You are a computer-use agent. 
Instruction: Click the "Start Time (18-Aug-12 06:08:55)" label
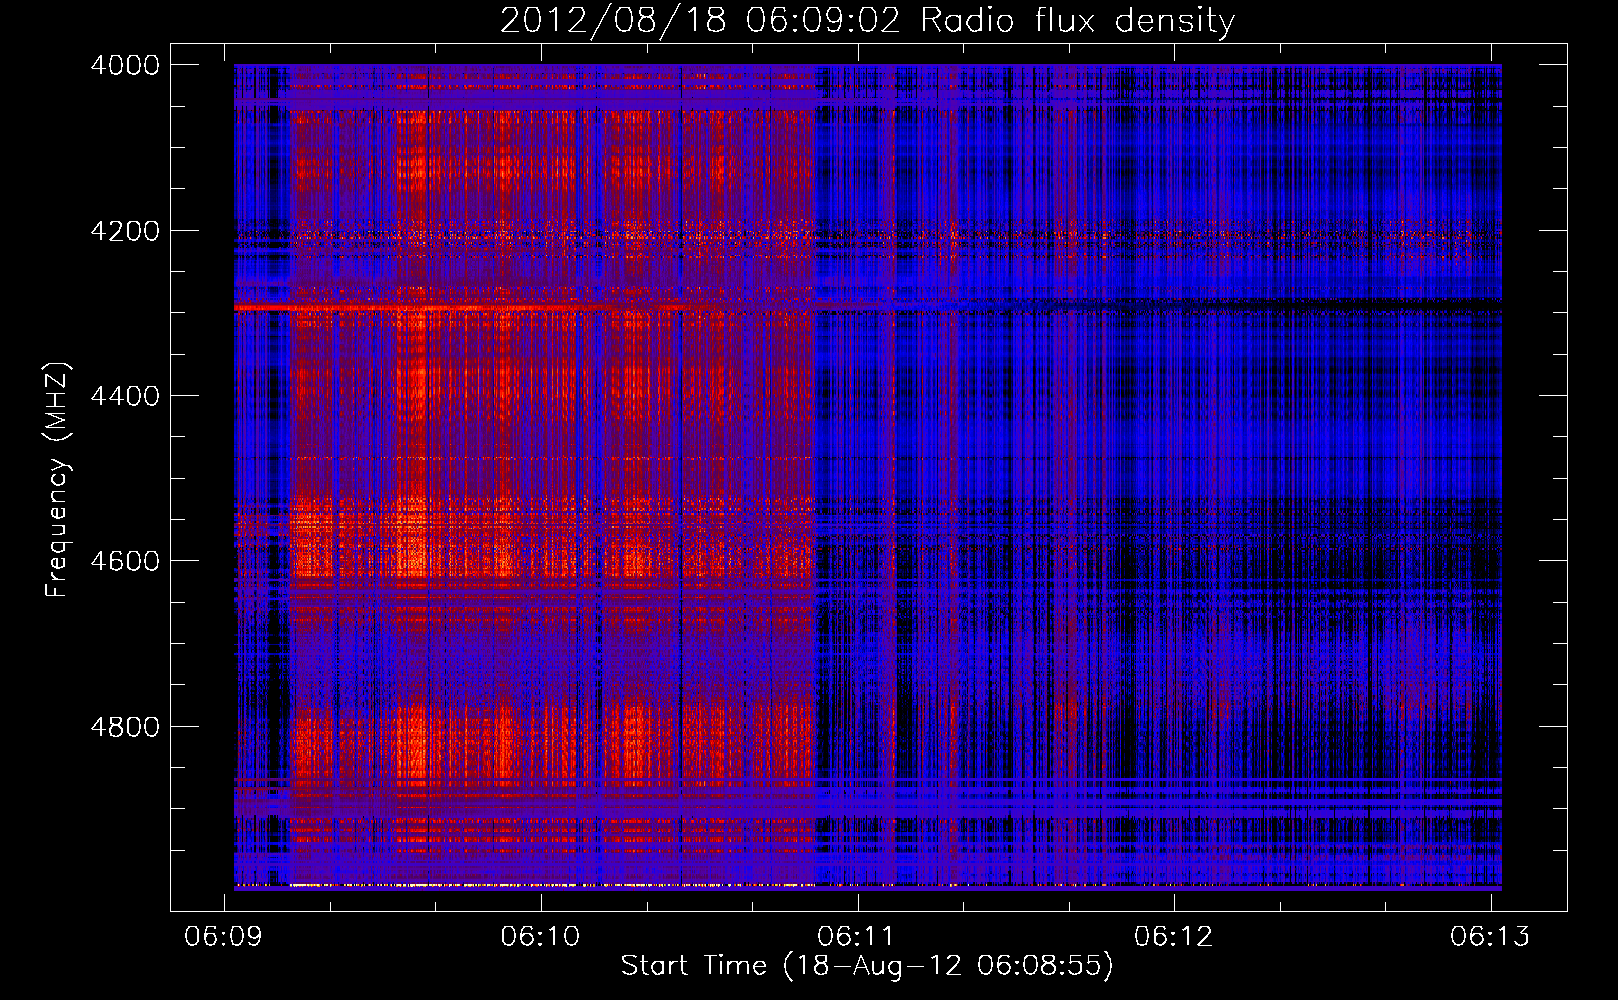pyautogui.click(x=867, y=966)
